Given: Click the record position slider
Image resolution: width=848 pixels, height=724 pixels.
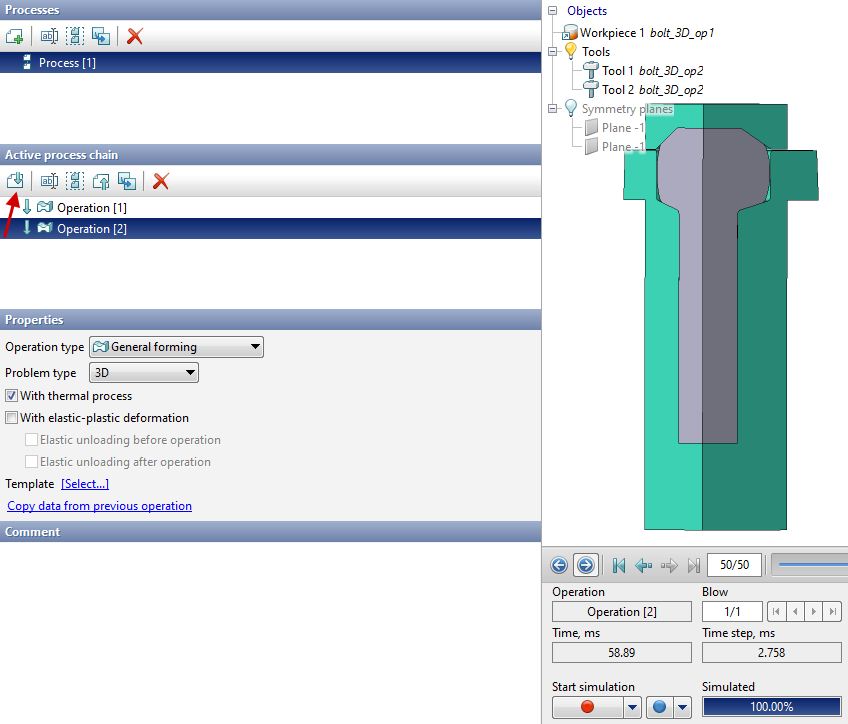Looking at the screenshot, I should pyautogui.click(x=812, y=565).
